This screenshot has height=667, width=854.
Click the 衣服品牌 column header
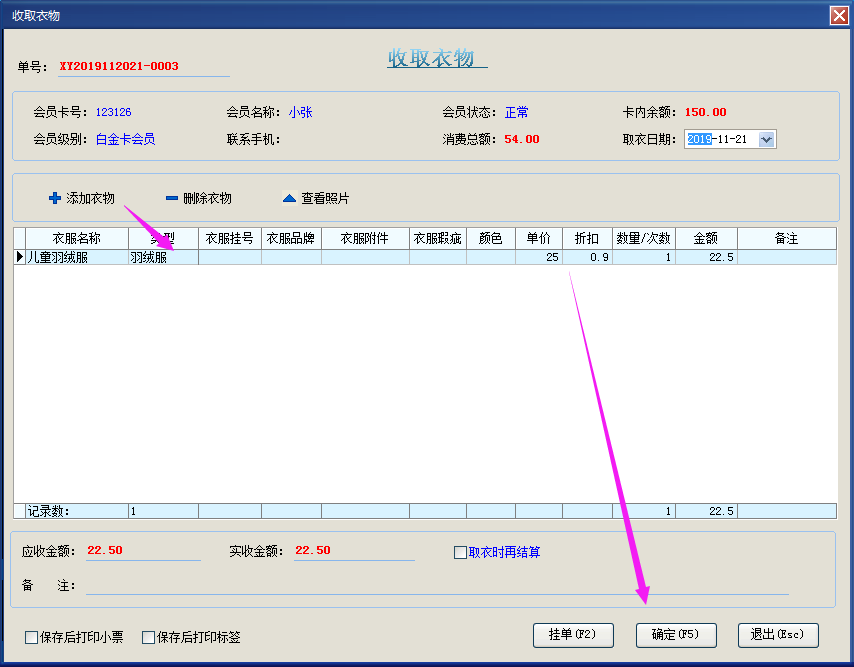[x=291, y=238]
